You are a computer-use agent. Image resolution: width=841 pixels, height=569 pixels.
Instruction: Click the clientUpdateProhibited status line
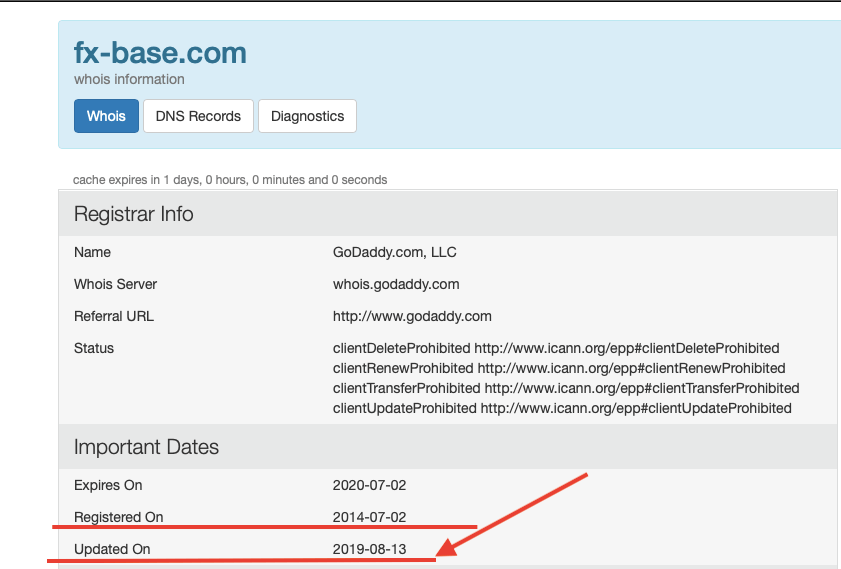(x=562, y=408)
